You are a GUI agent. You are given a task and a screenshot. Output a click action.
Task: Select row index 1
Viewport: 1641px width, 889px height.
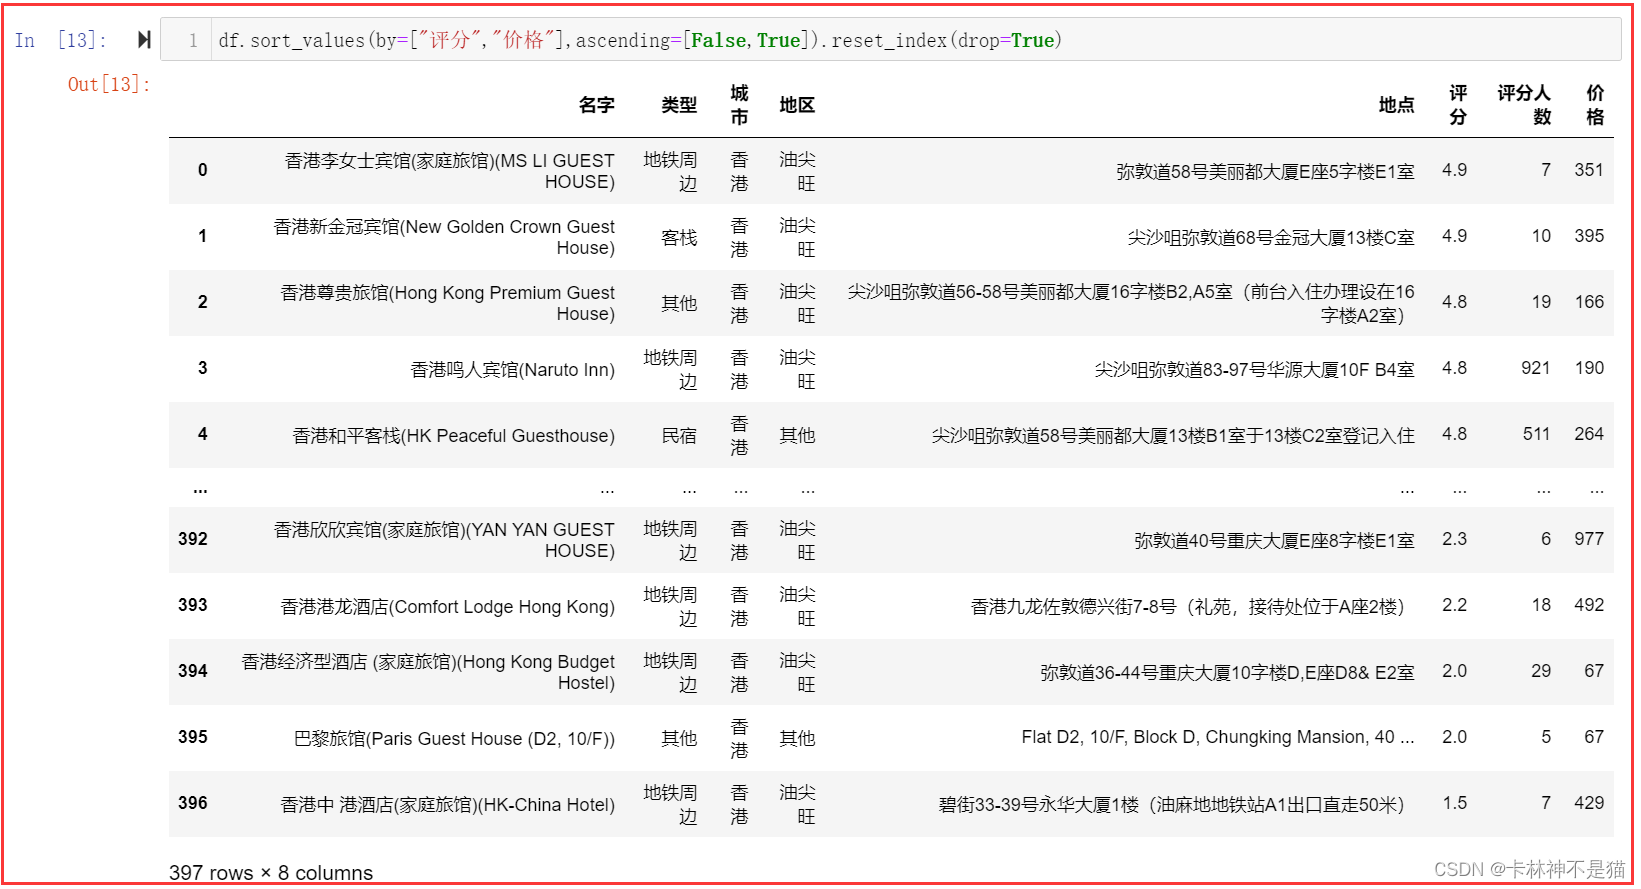(203, 236)
